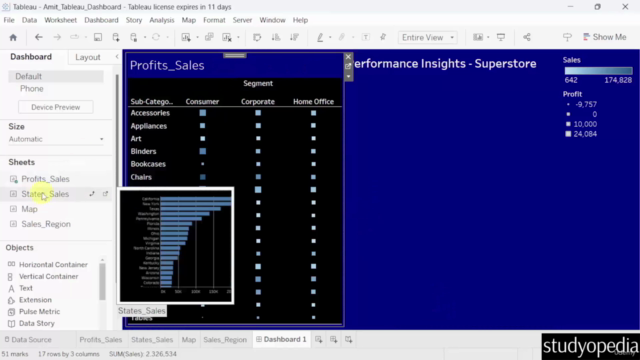Click the data guide icon
Viewport: 640px width, 360px height.
pyautogui.click(x=567, y=38)
